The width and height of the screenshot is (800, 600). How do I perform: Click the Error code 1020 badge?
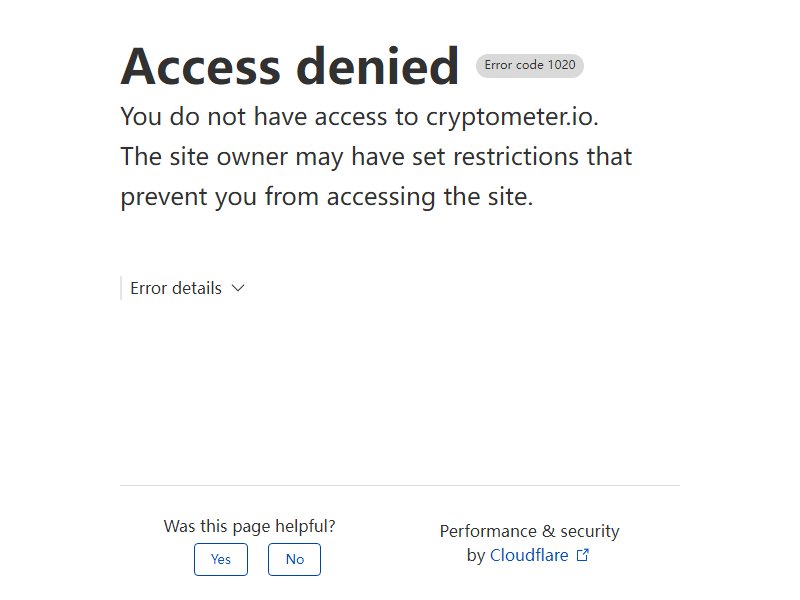[x=530, y=65]
